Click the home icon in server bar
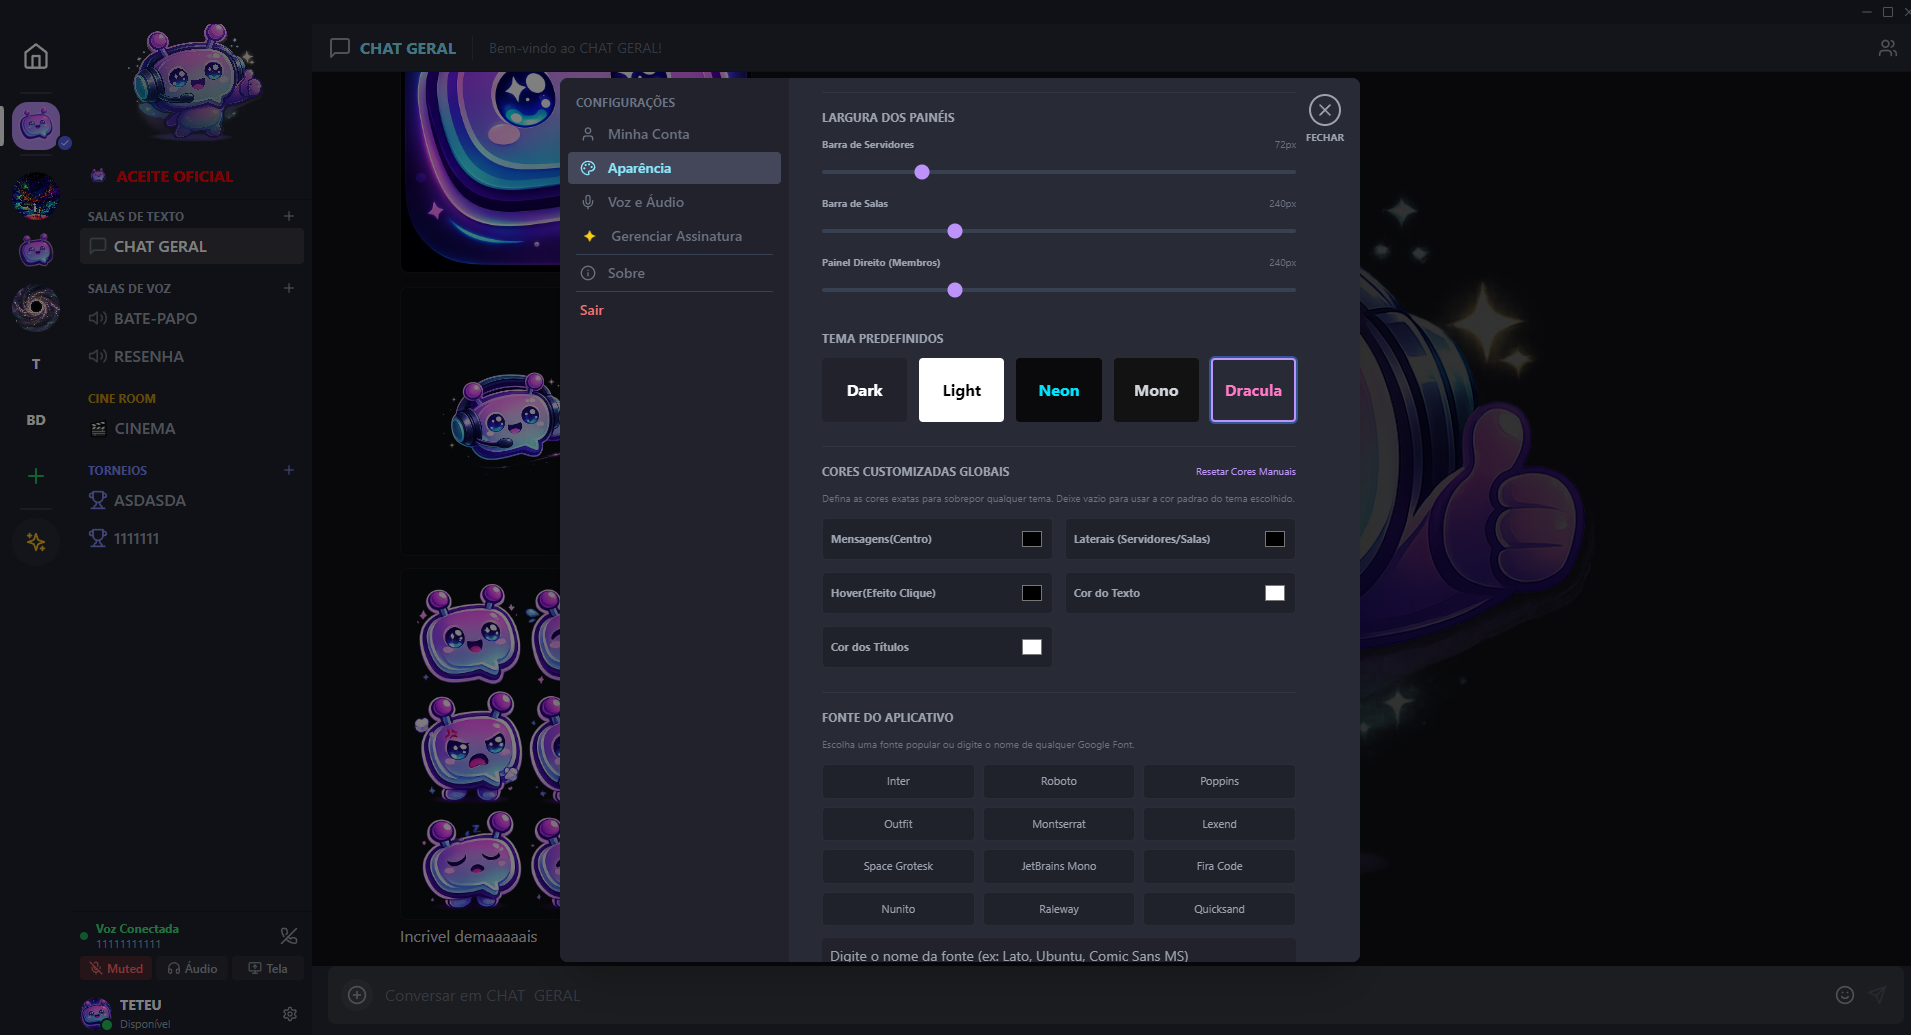 [x=36, y=57]
